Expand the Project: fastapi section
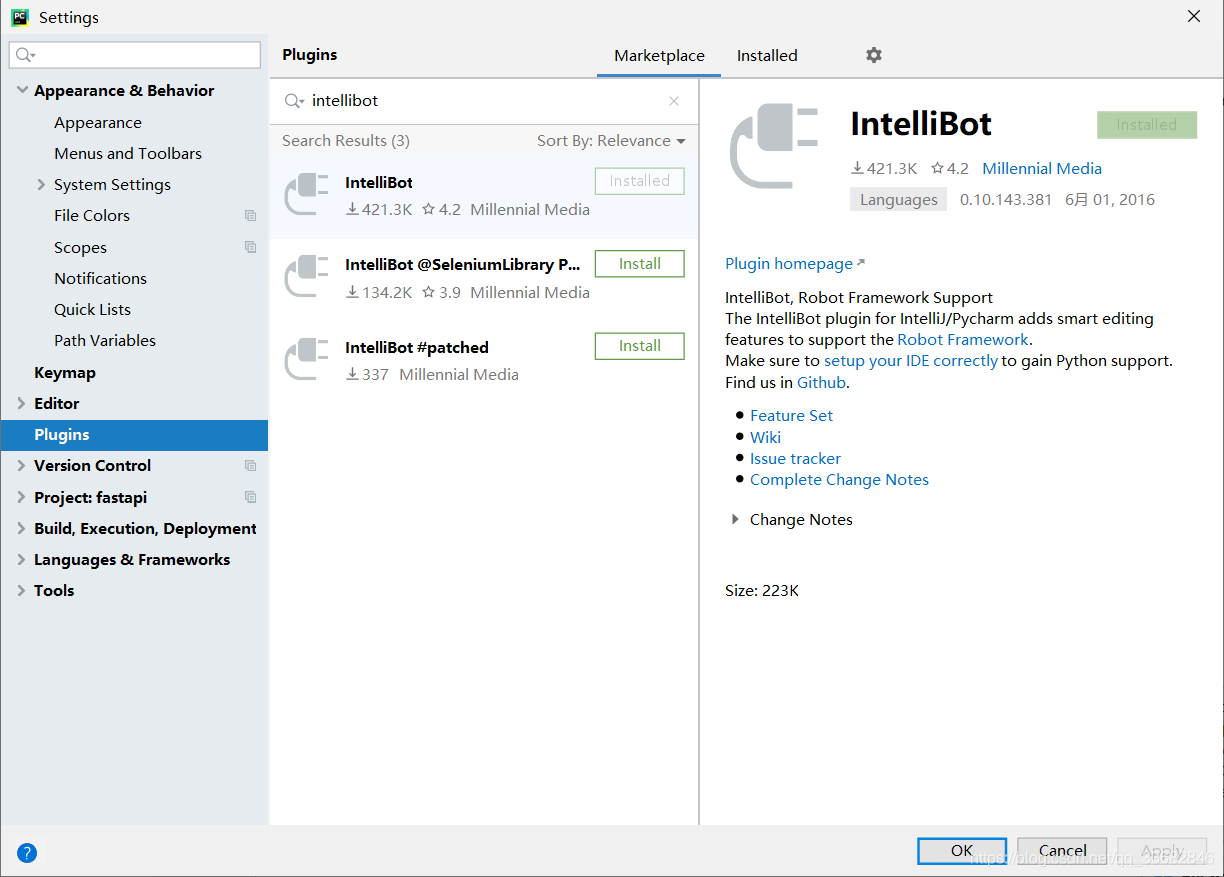Image resolution: width=1224 pixels, height=877 pixels. (x=22, y=497)
